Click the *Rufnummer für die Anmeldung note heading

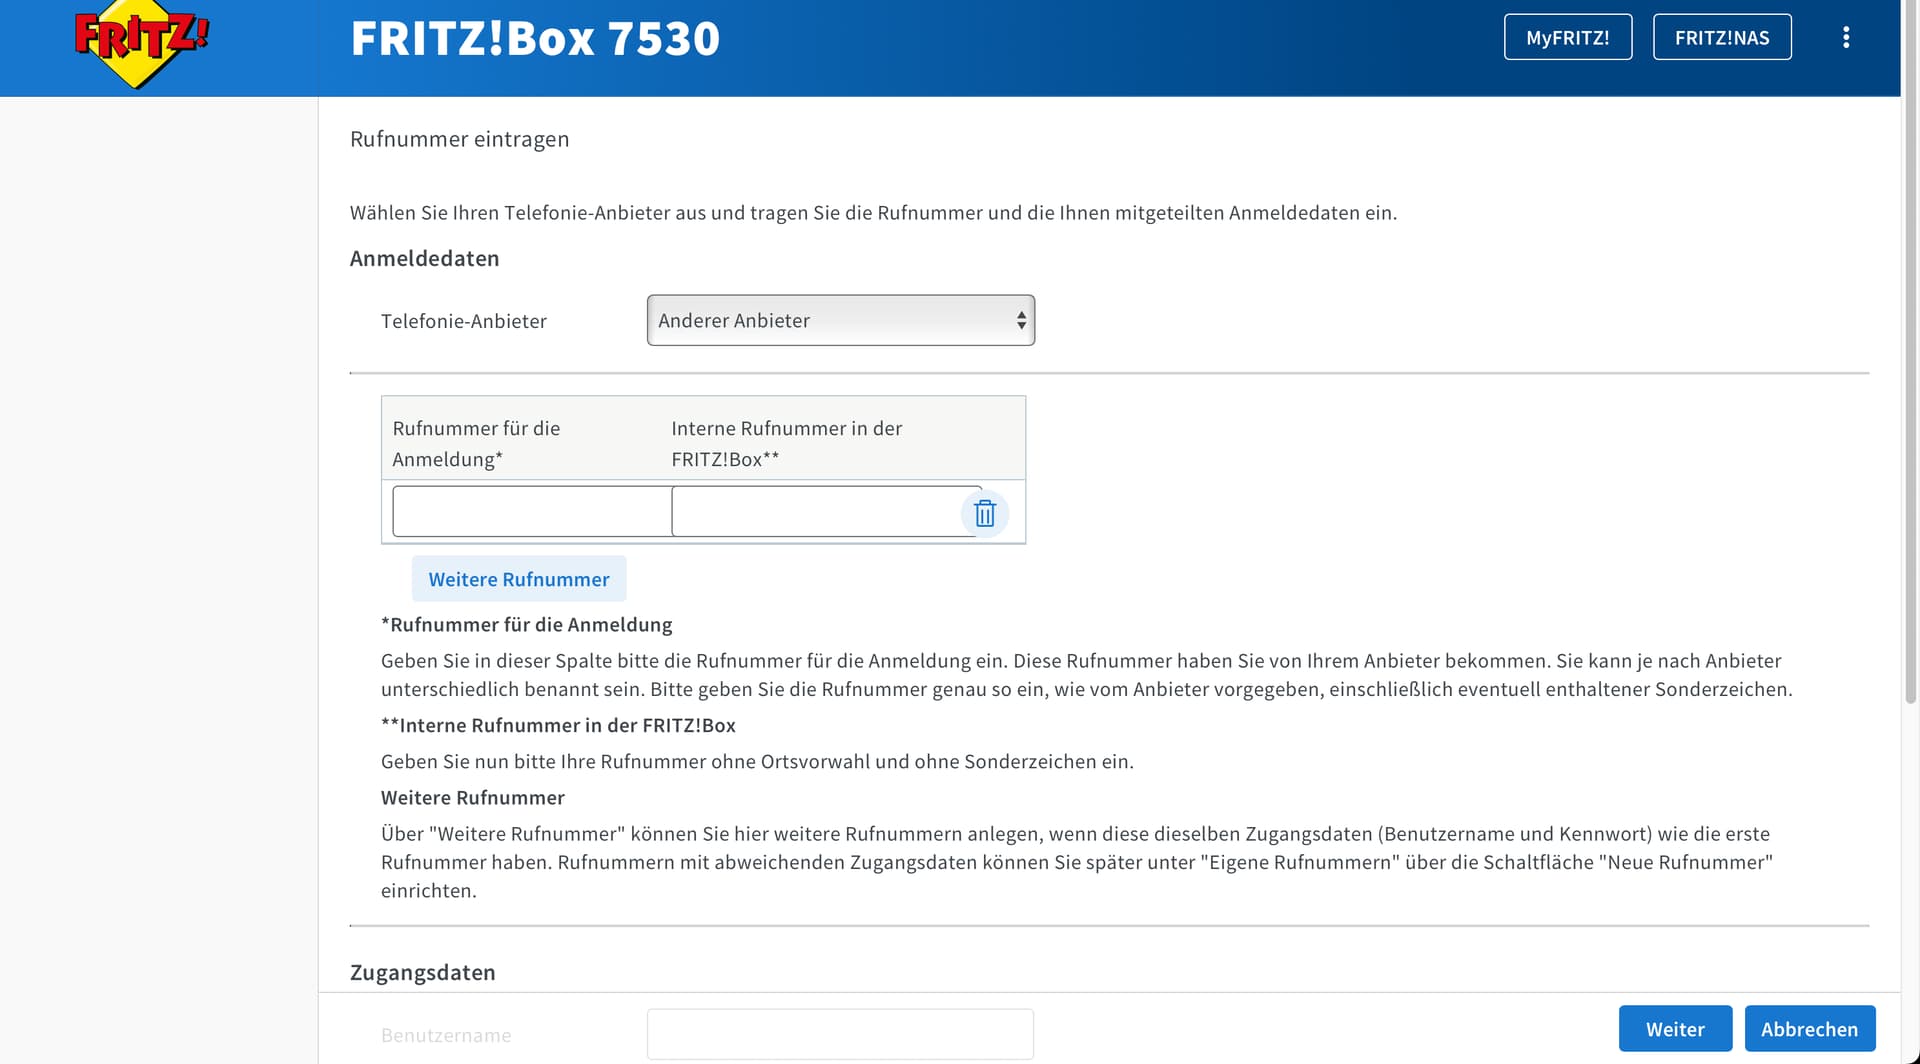(526, 625)
